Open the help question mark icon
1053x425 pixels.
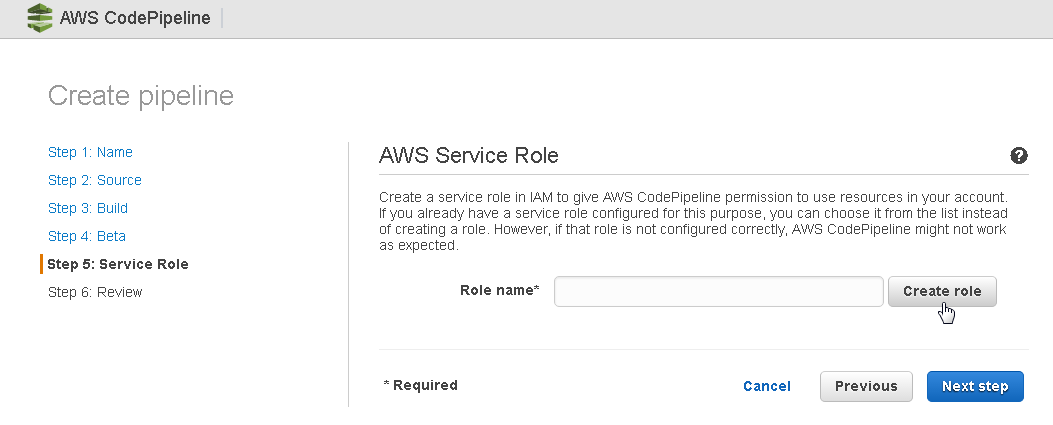coord(1018,156)
